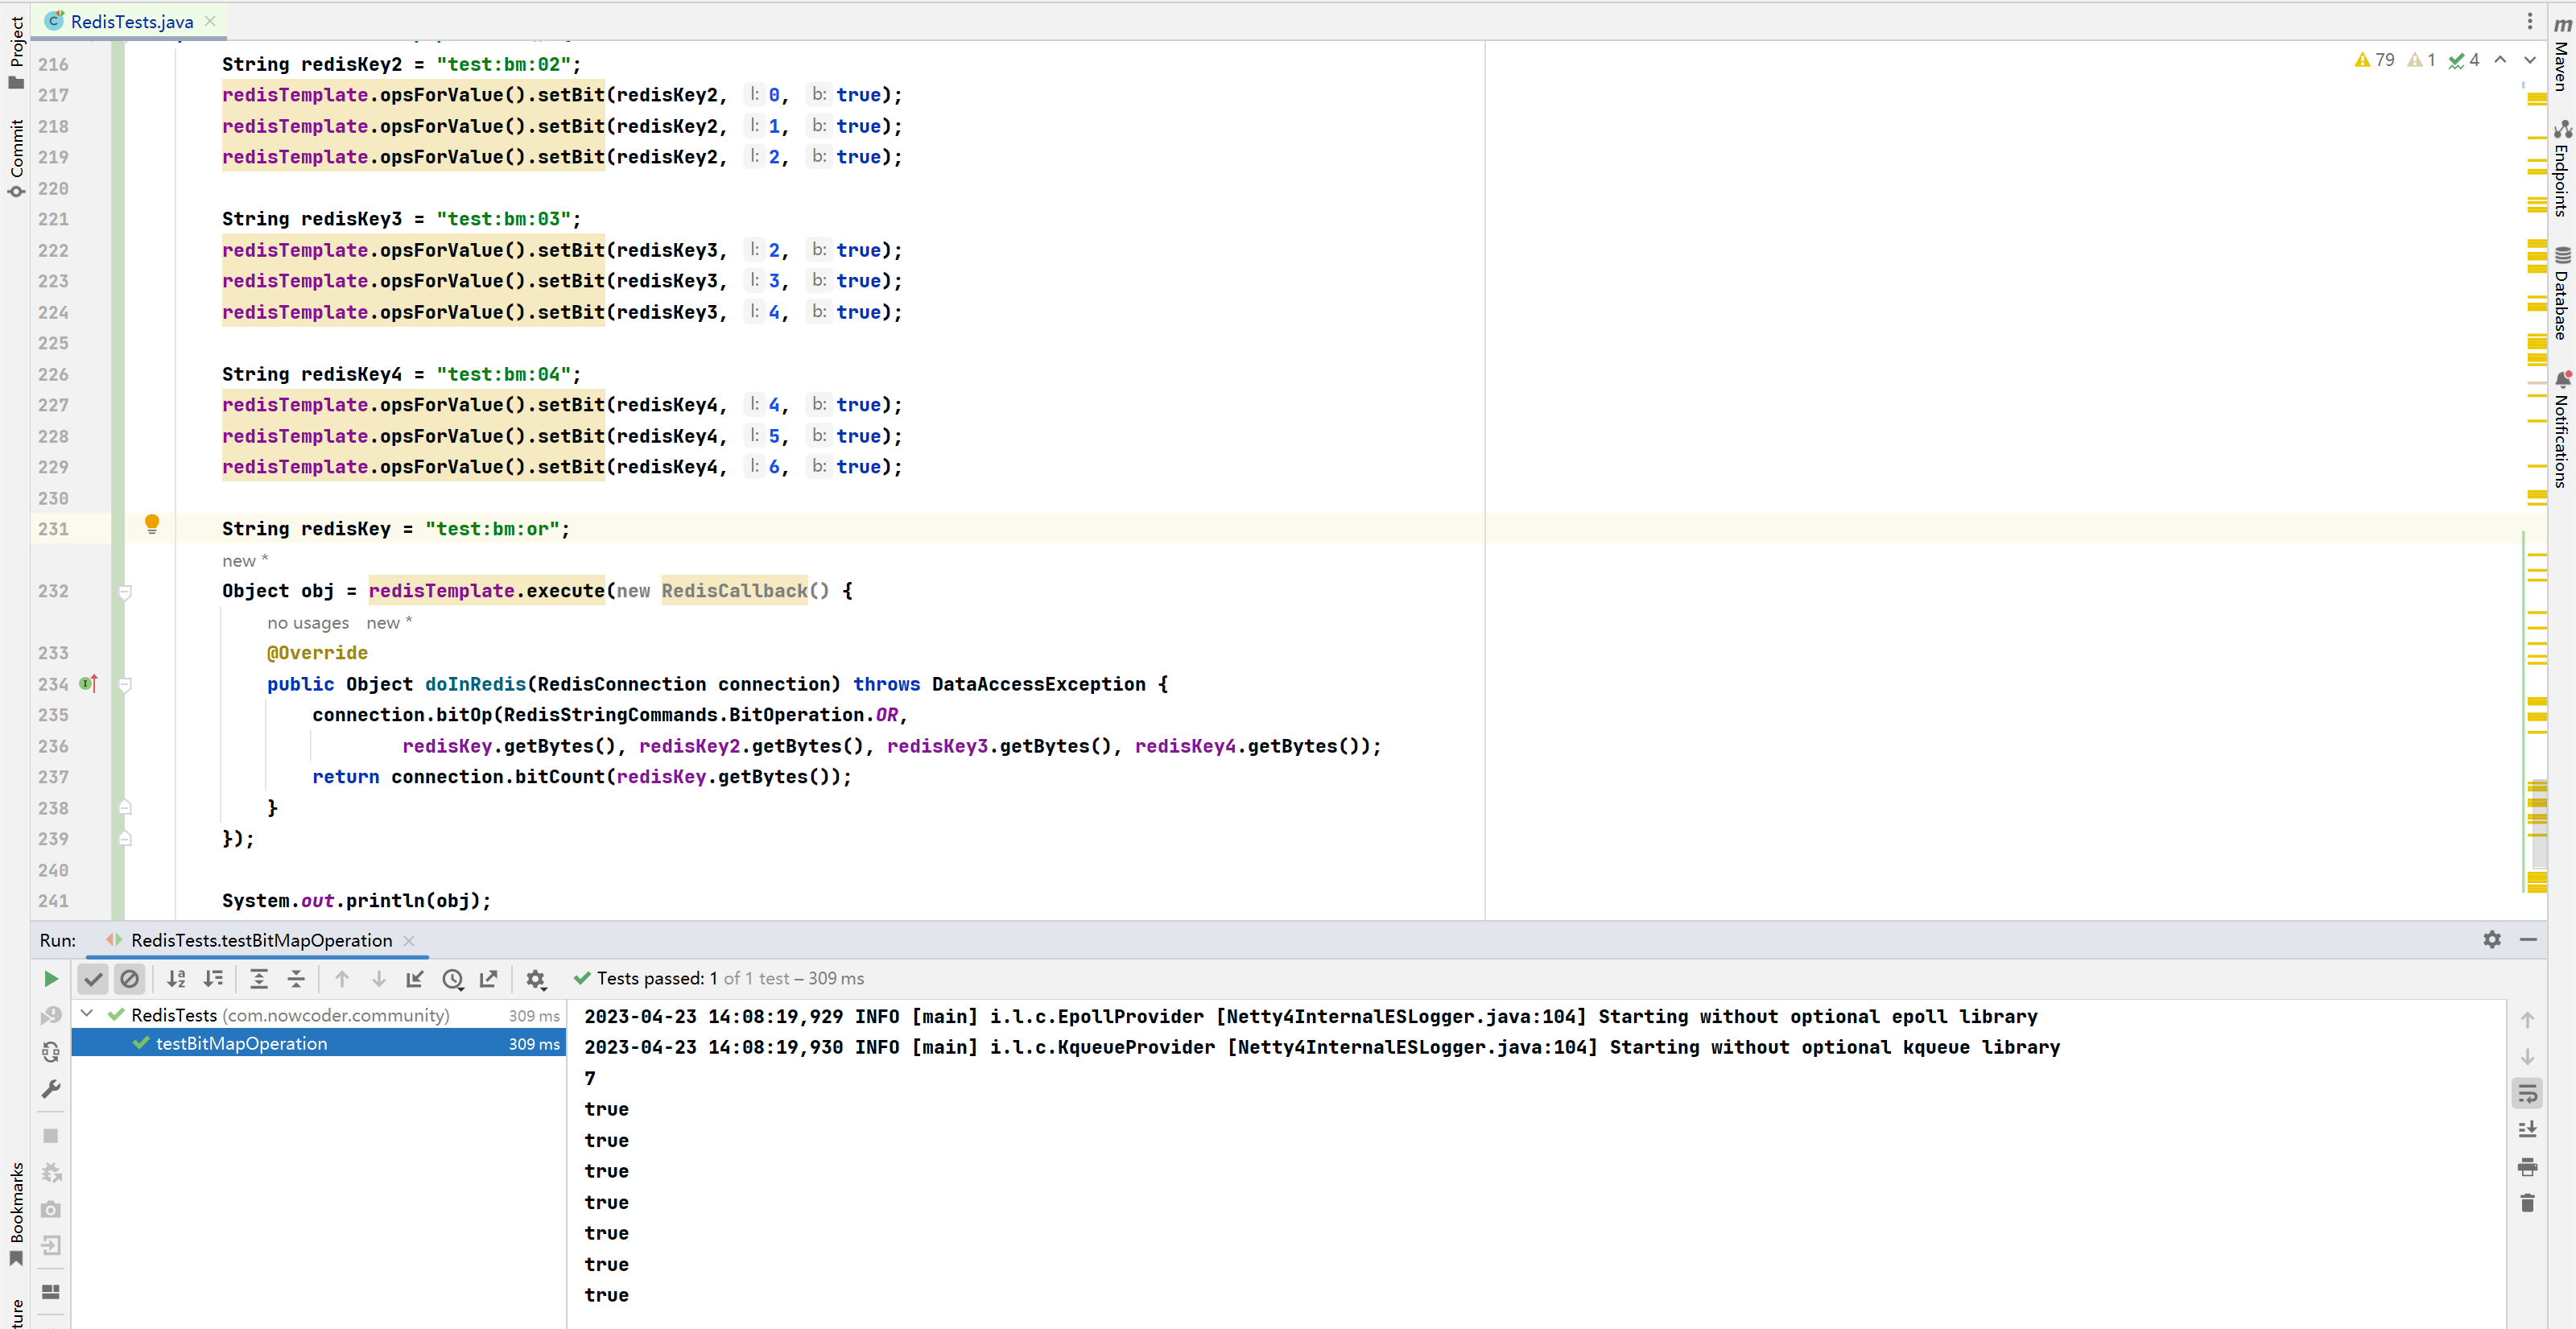The width and height of the screenshot is (2576, 1329).
Task: Open the Commit tool window
Action: 16,158
